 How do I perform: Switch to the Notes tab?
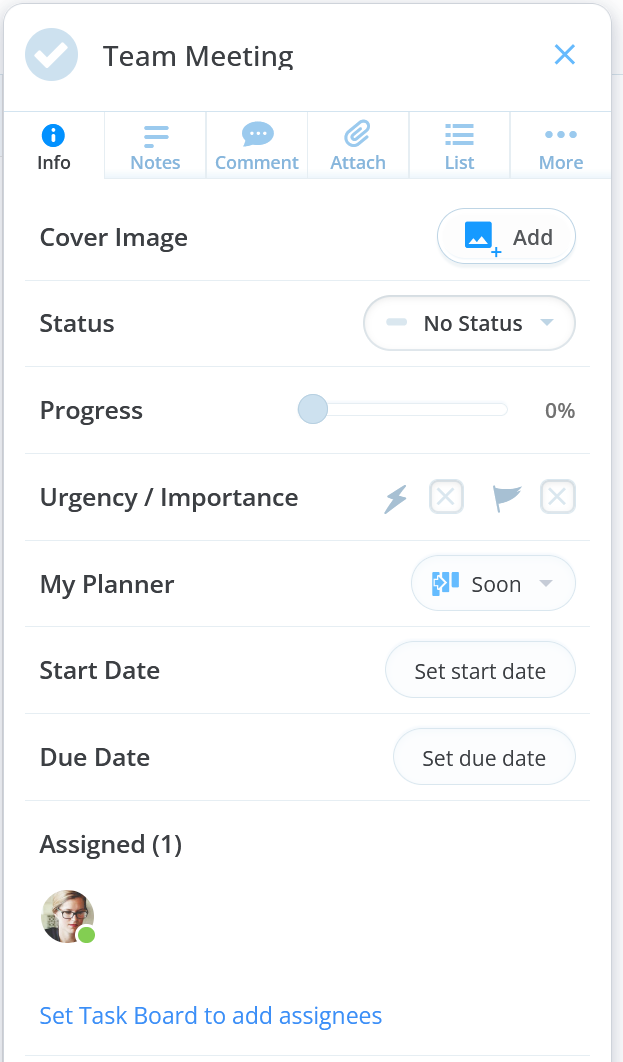pos(154,145)
